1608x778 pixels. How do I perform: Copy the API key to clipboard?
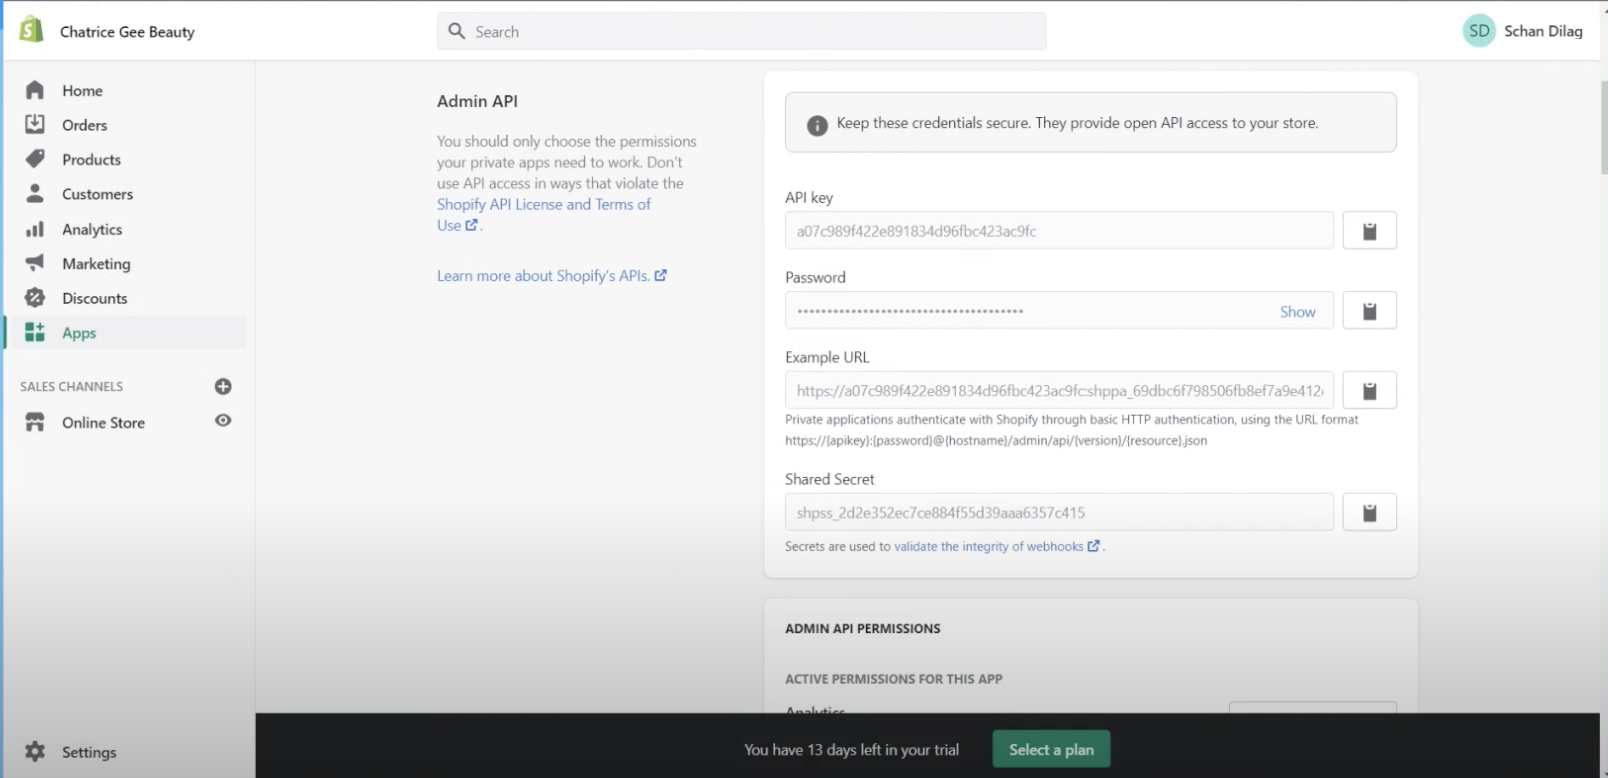click(x=1369, y=231)
